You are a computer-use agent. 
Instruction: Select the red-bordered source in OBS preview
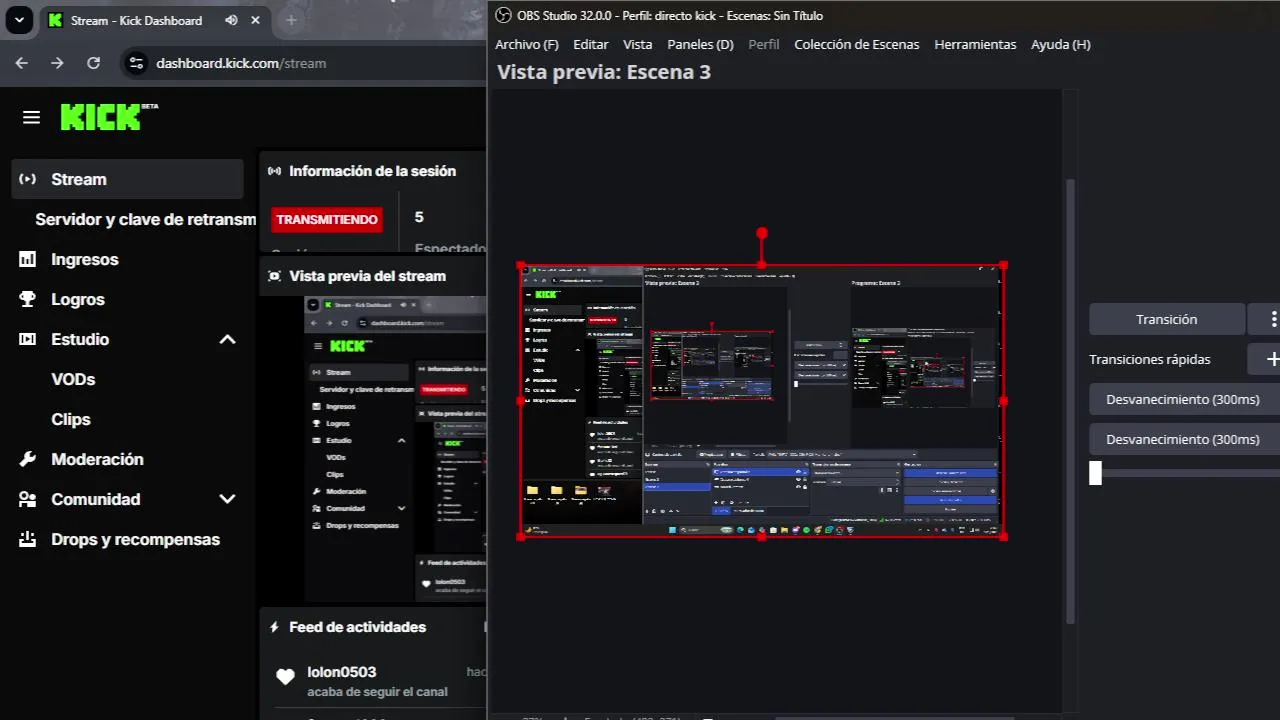[x=762, y=401]
